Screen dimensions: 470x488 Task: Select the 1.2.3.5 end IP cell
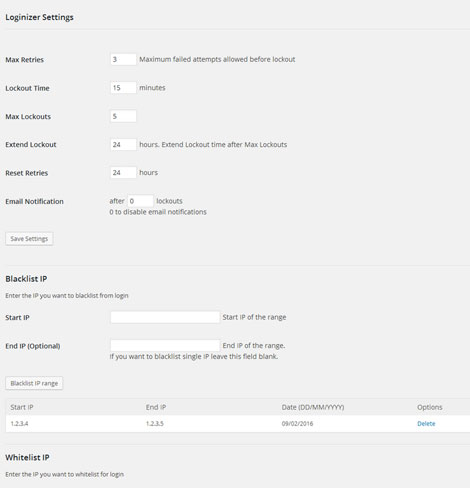[155, 424]
